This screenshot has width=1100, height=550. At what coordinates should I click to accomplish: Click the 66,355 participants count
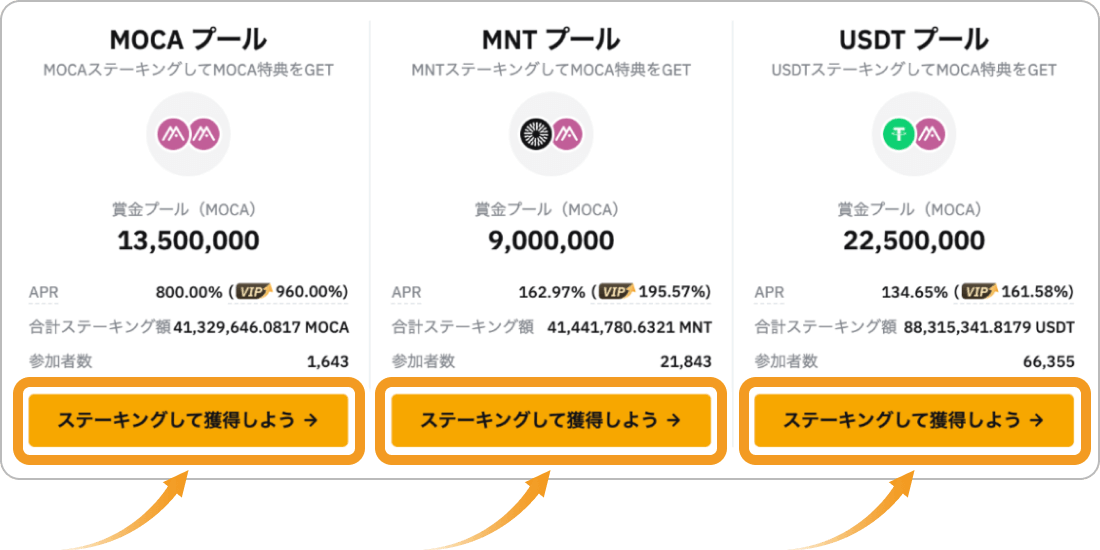(1048, 362)
